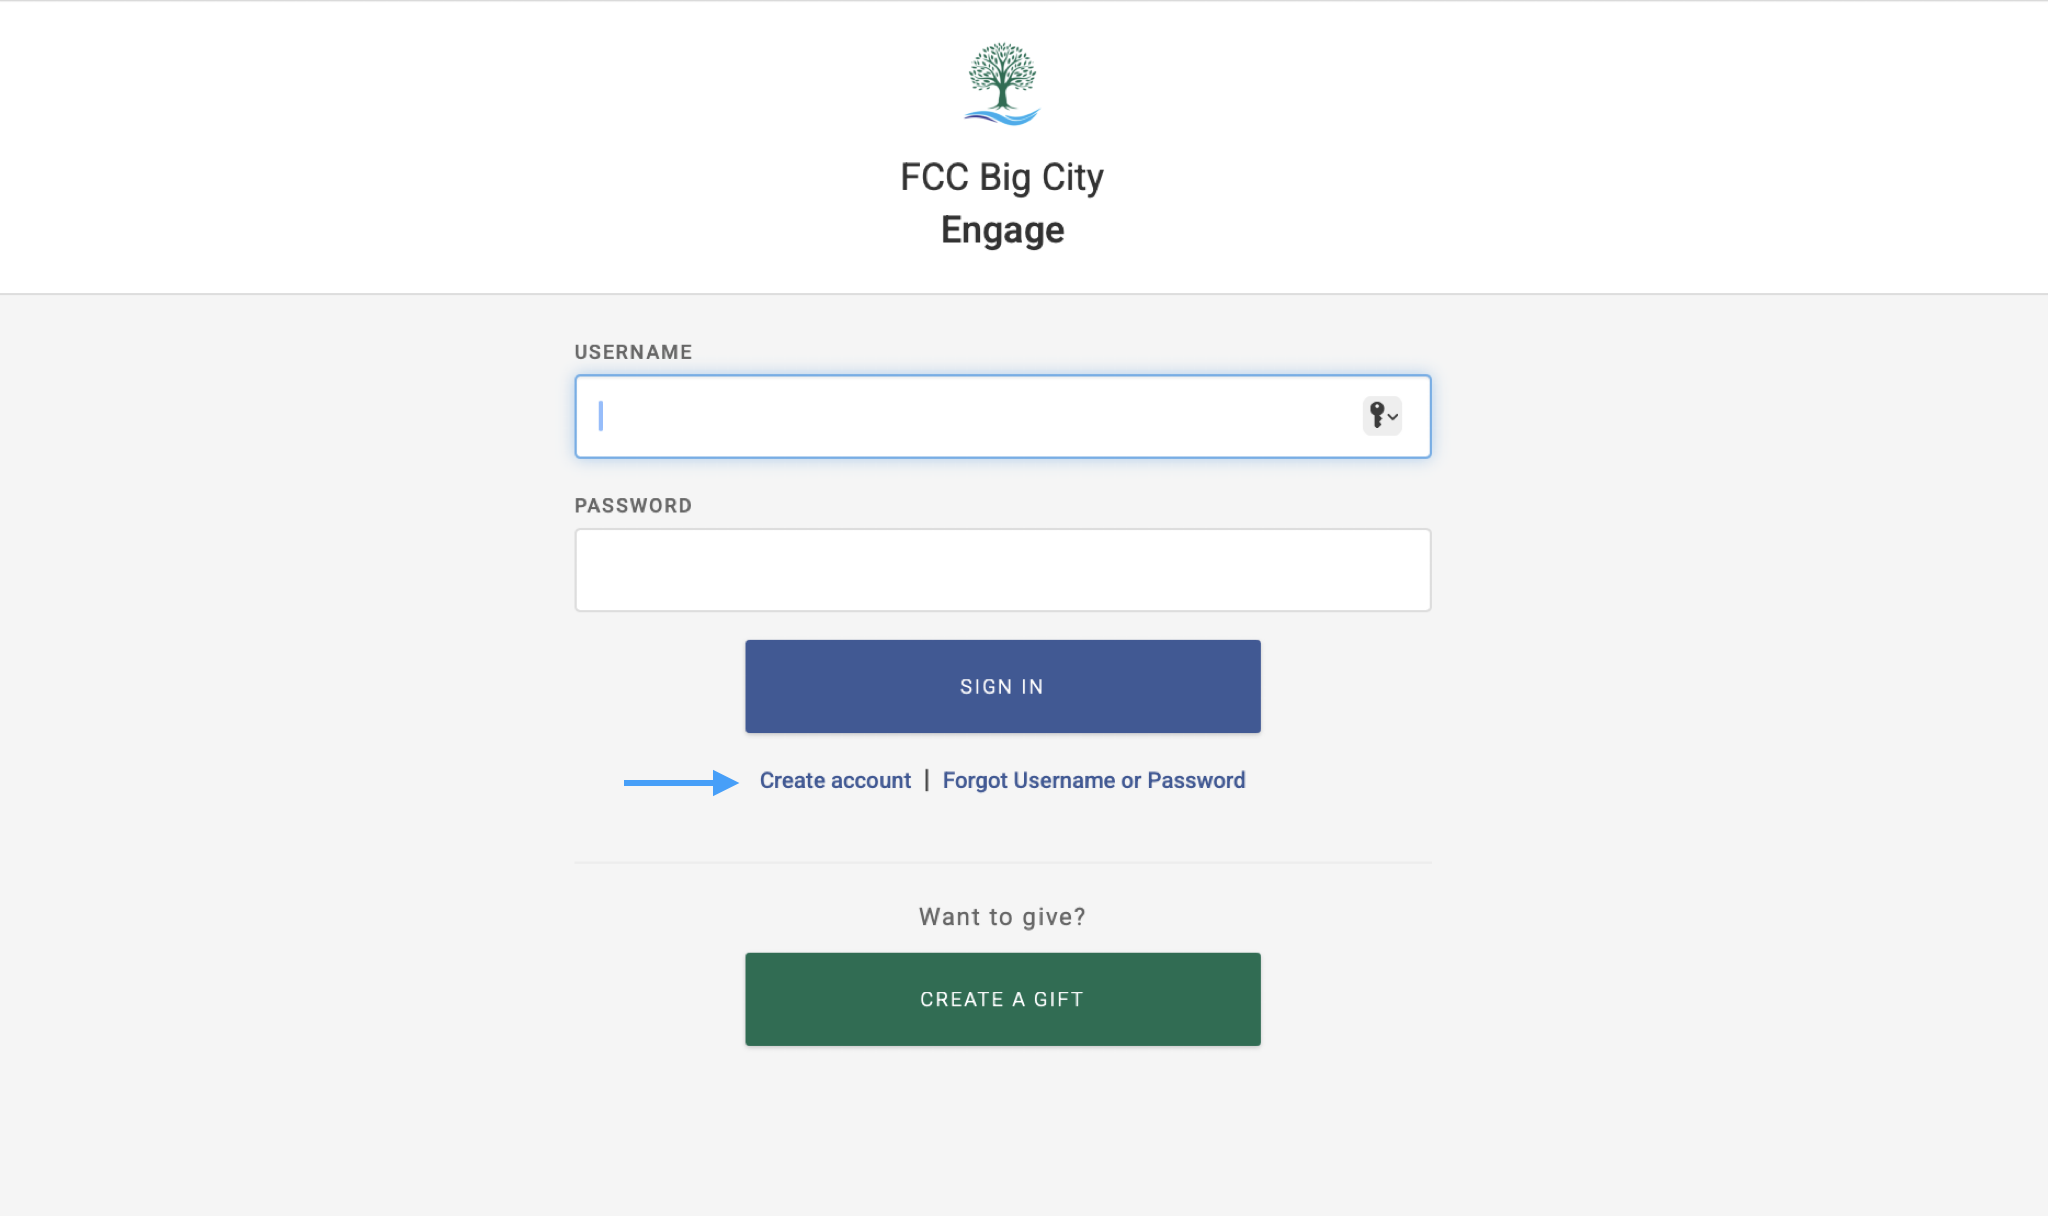2048x1216 pixels.
Task: Click the FCC Big City heading
Action: tap(1001, 176)
